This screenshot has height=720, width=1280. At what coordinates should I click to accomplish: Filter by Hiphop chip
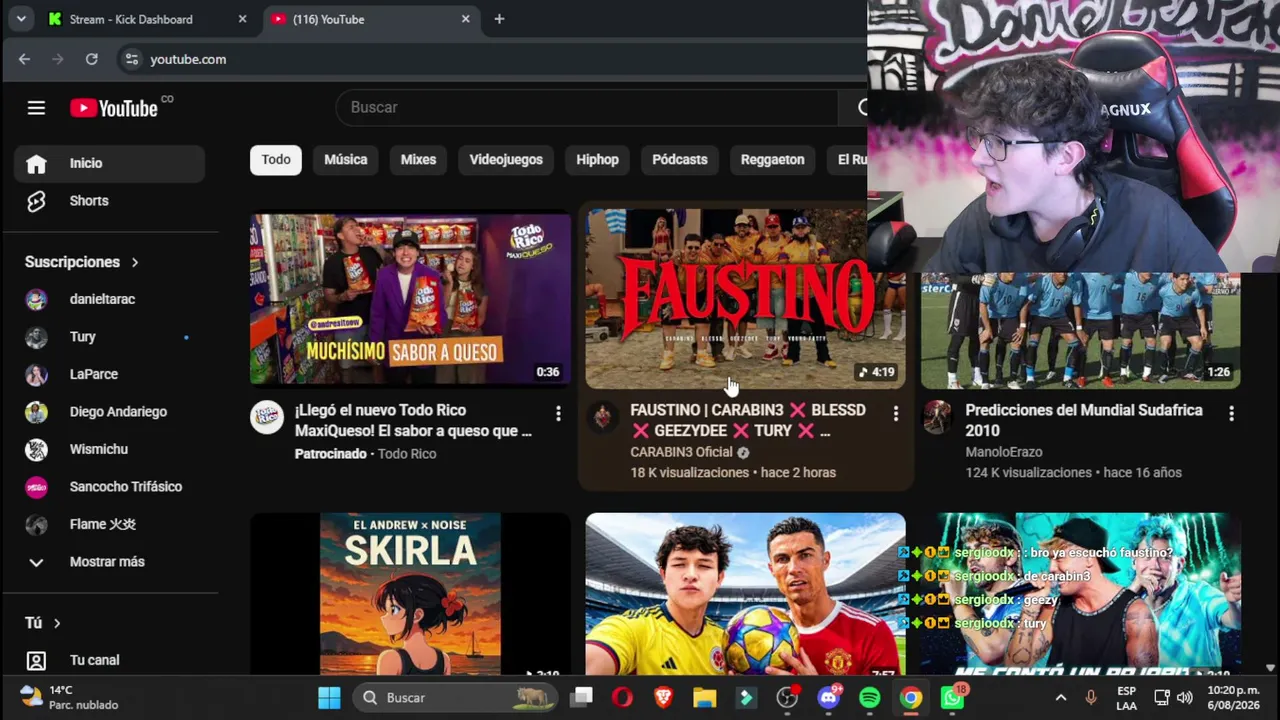tap(598, 160)
